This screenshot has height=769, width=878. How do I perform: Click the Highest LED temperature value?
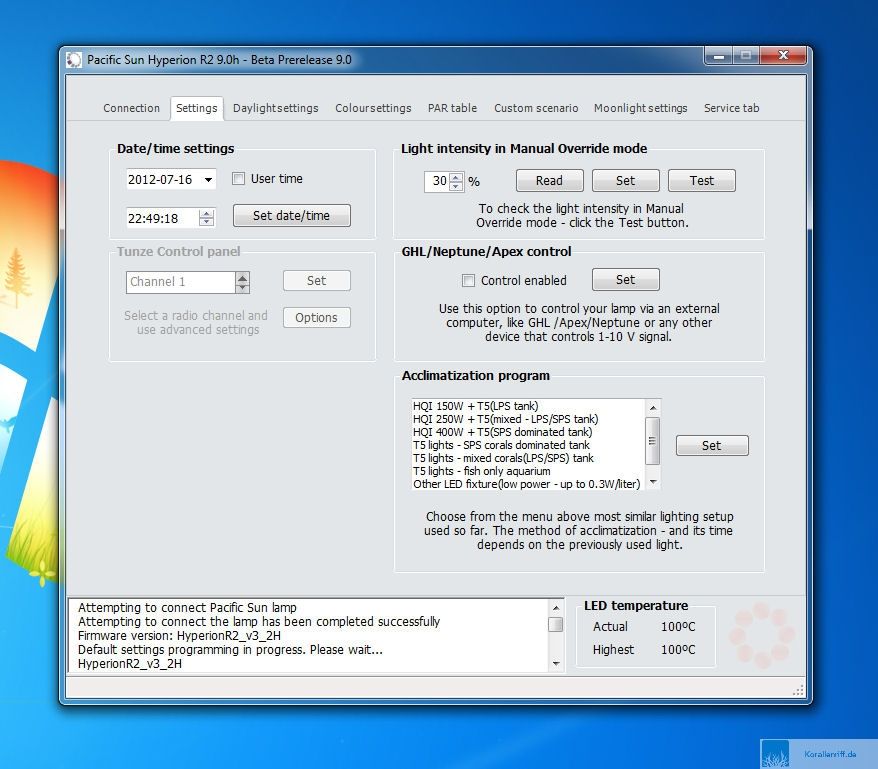(x=678, y=650)
